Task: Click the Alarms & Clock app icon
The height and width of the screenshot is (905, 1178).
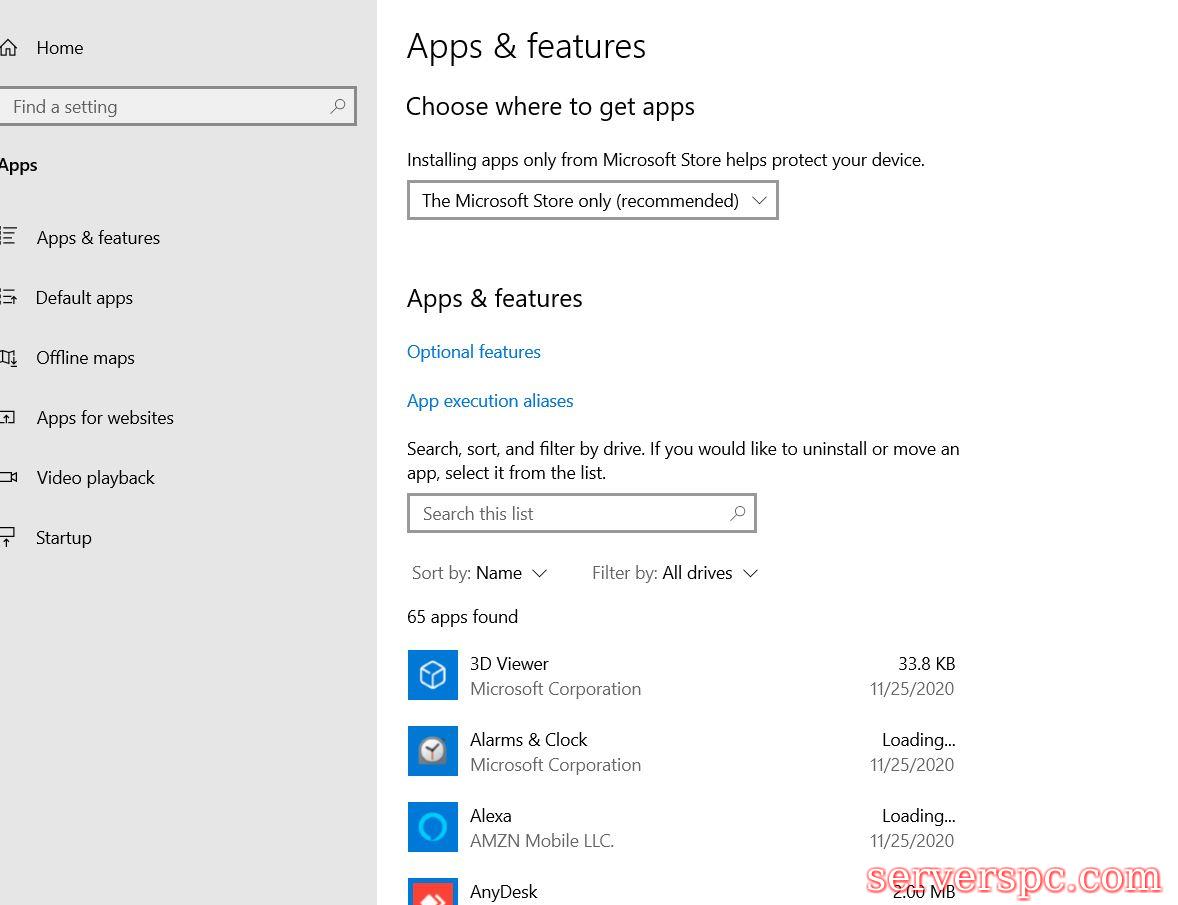Action: [x=432, y=751]
